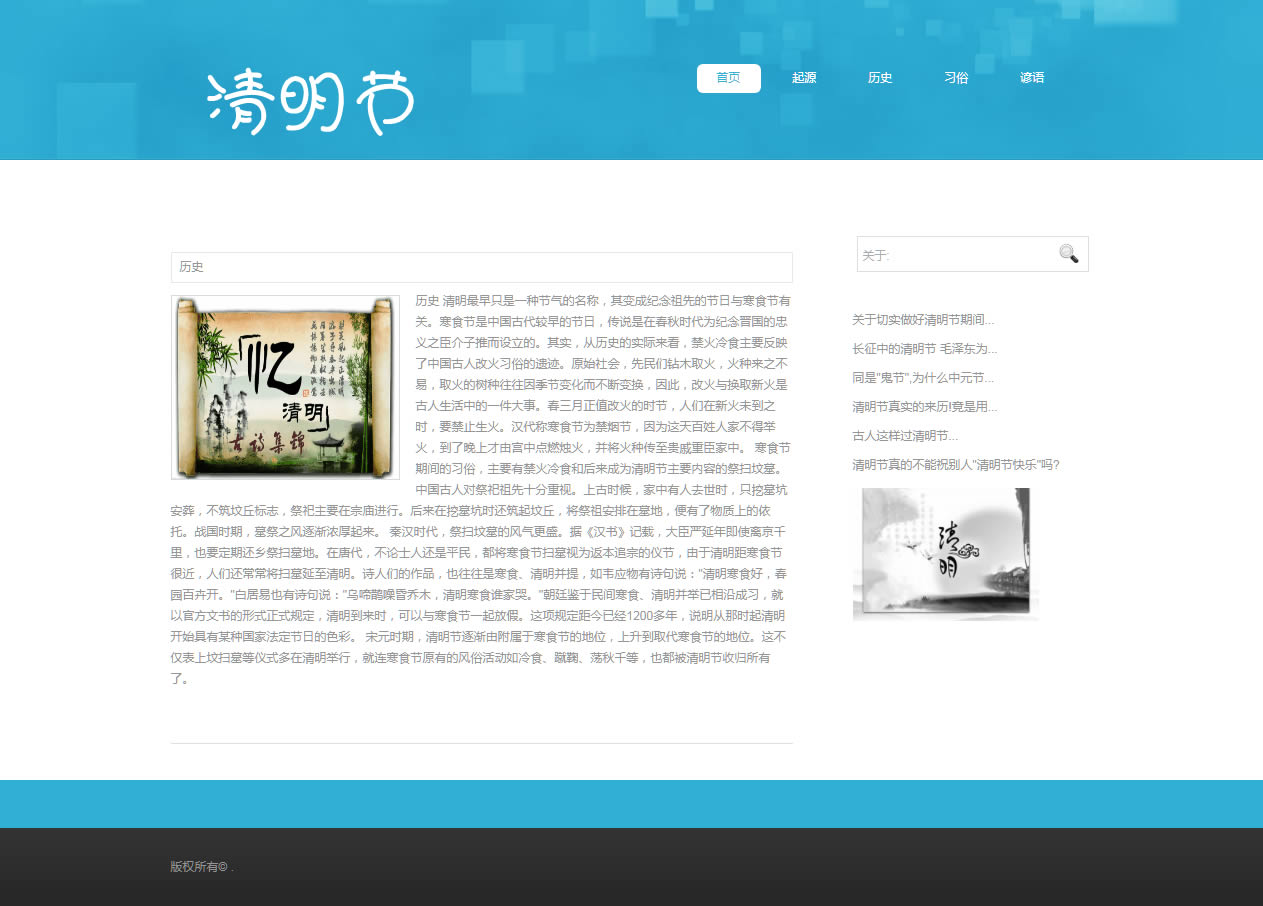
Task: Open link 关于切实做好清明节期间...
Action: [923, 320]
